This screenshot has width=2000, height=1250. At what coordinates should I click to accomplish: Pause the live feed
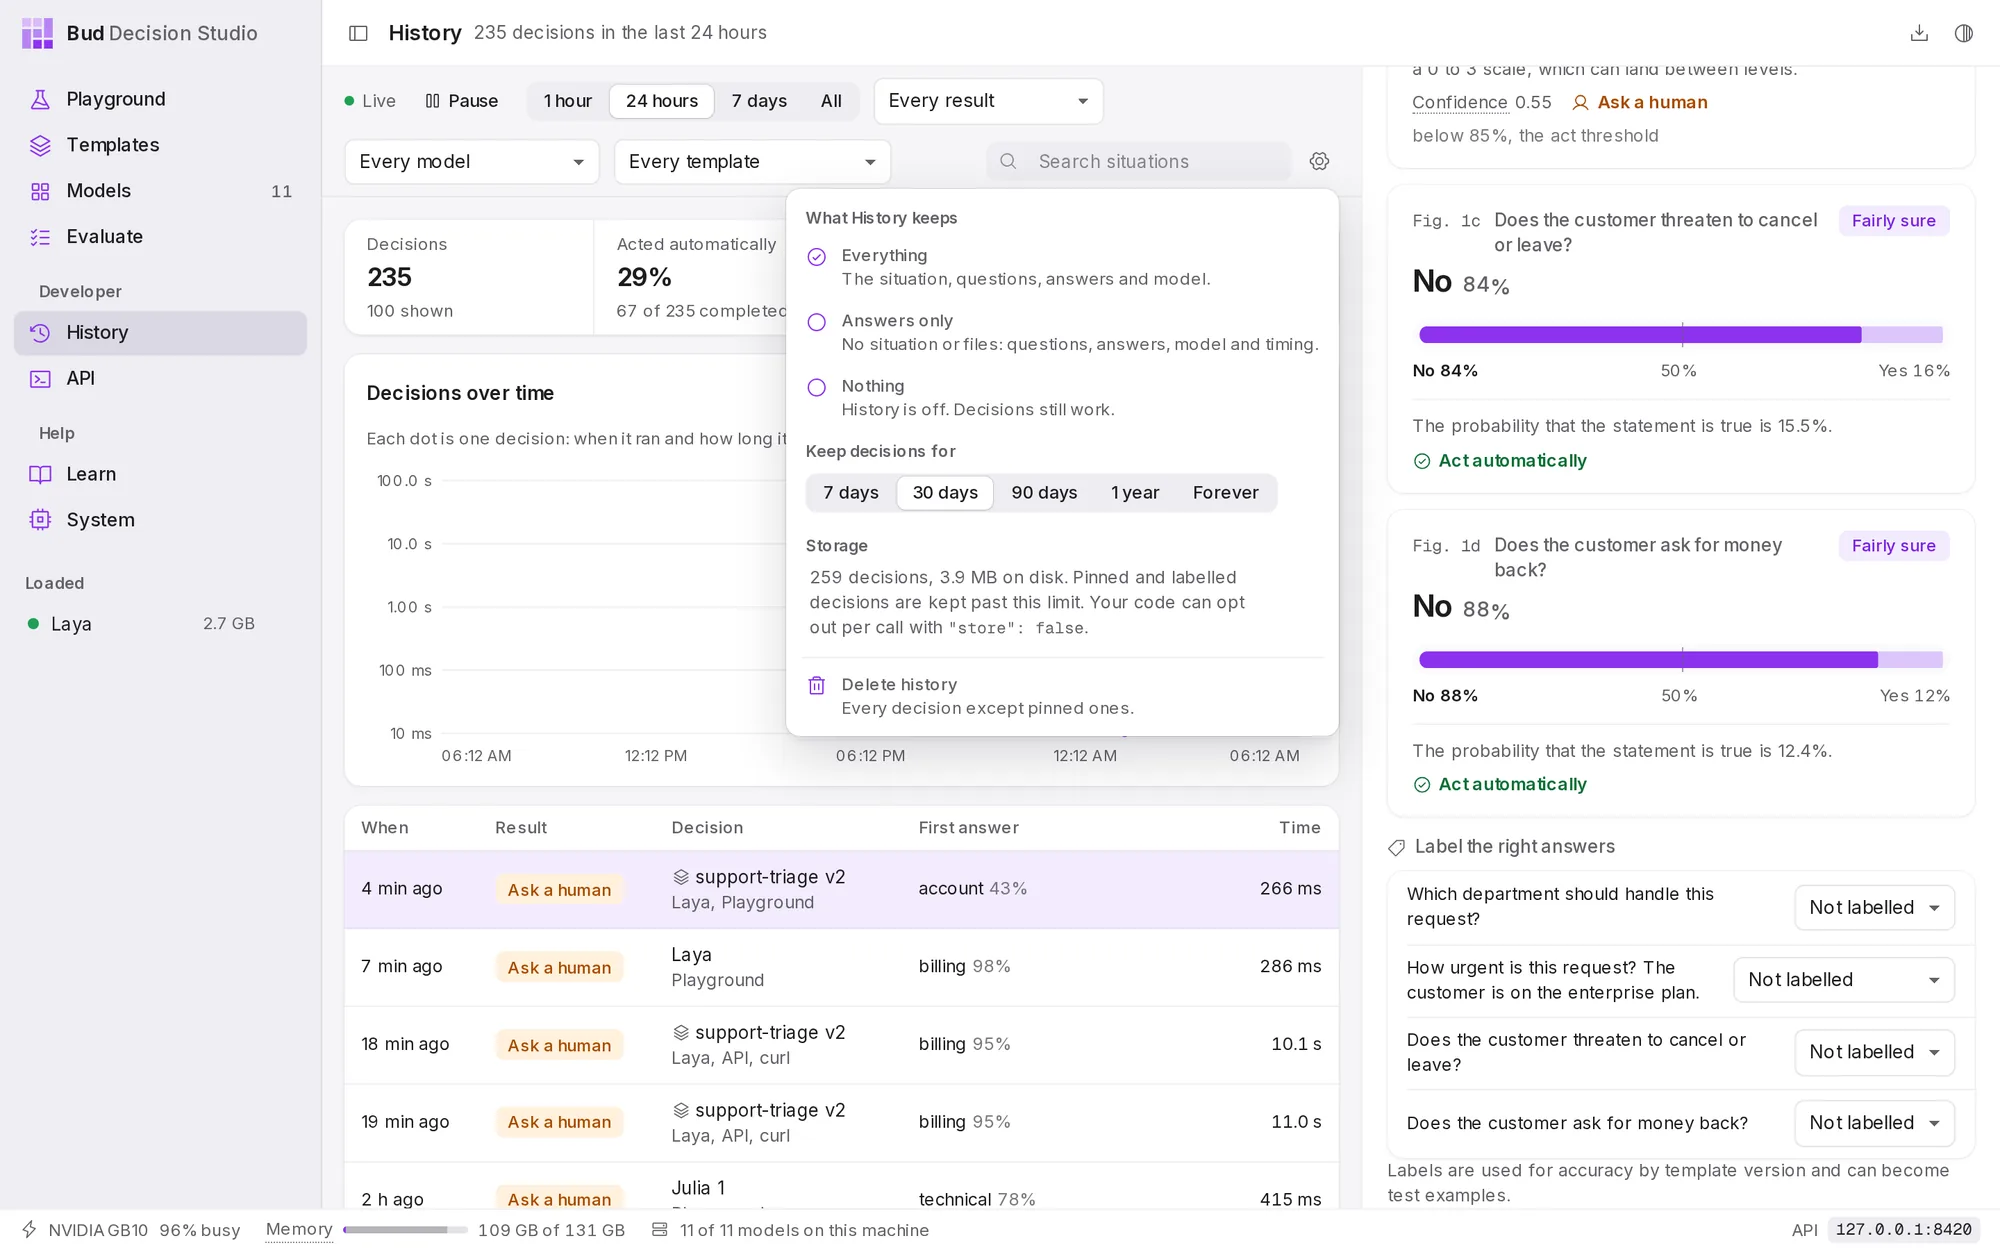pos(461,101)
